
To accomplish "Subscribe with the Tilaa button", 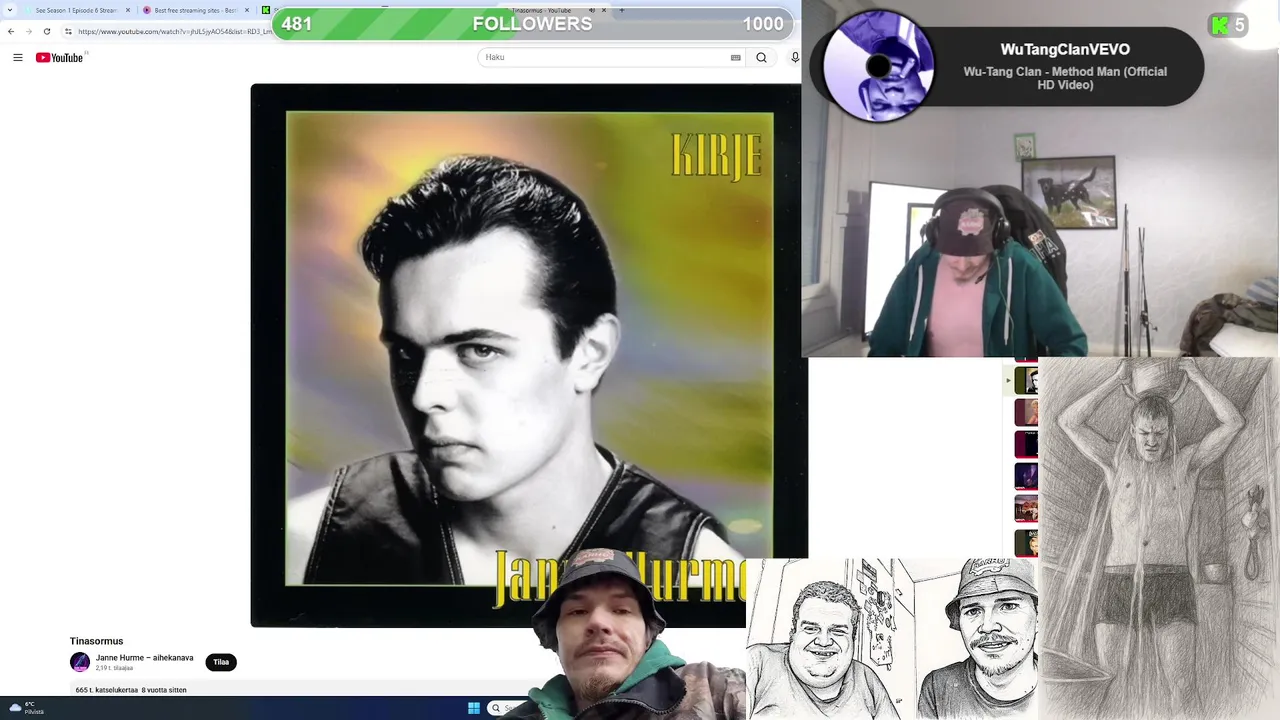I will pyautogui.click(x=221, y=662).
